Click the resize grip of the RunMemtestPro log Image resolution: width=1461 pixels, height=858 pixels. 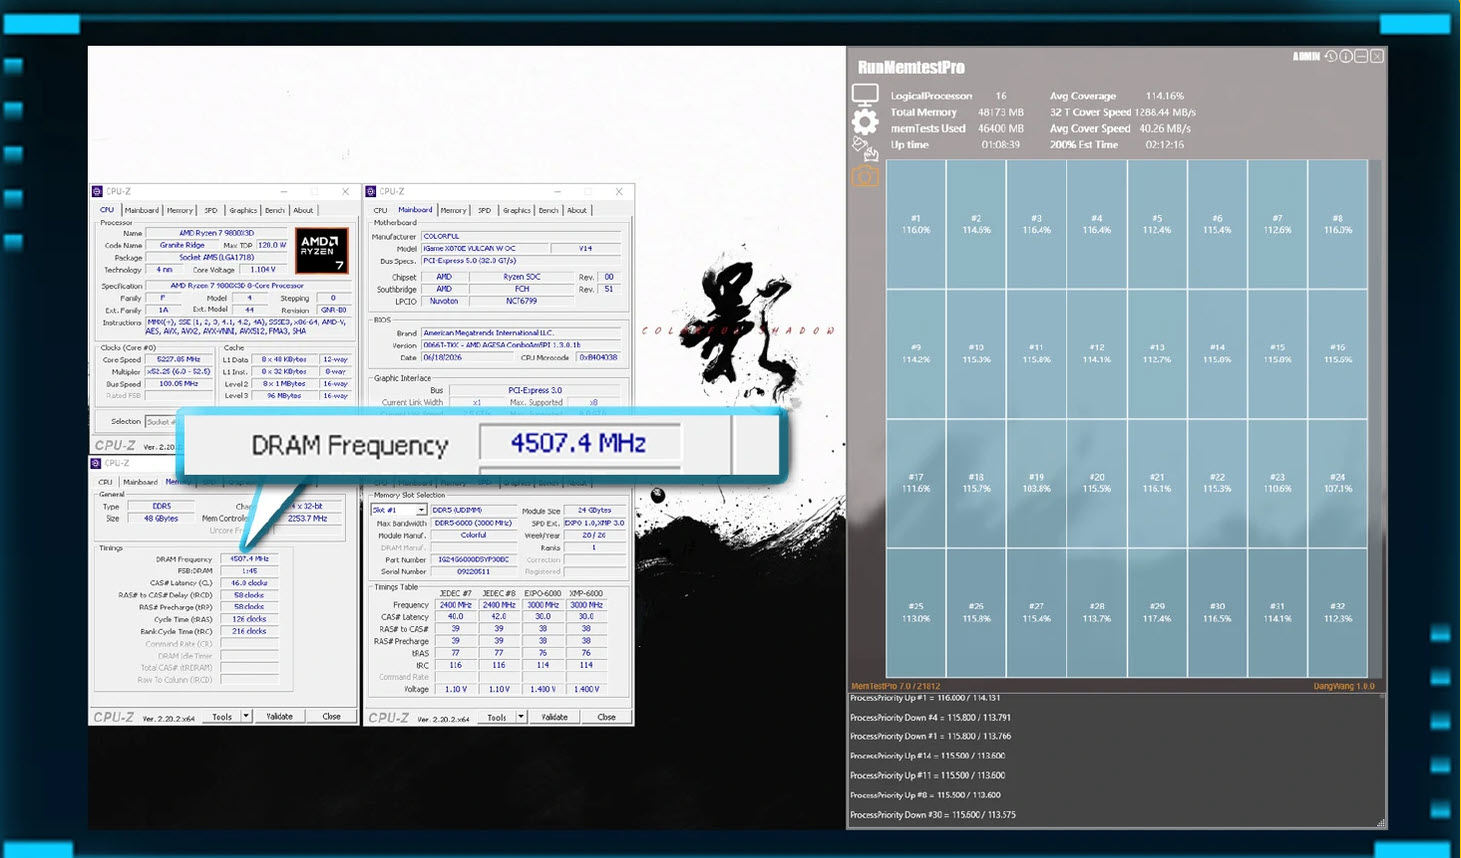[1381, 823]
